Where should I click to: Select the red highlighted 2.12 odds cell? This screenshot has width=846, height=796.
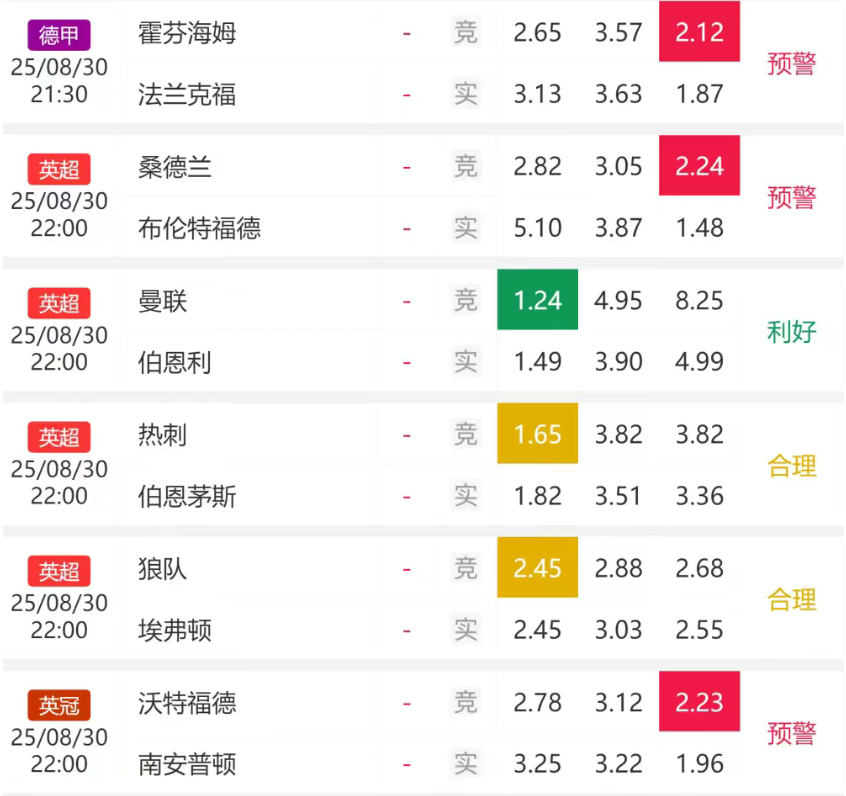point(699,32)
